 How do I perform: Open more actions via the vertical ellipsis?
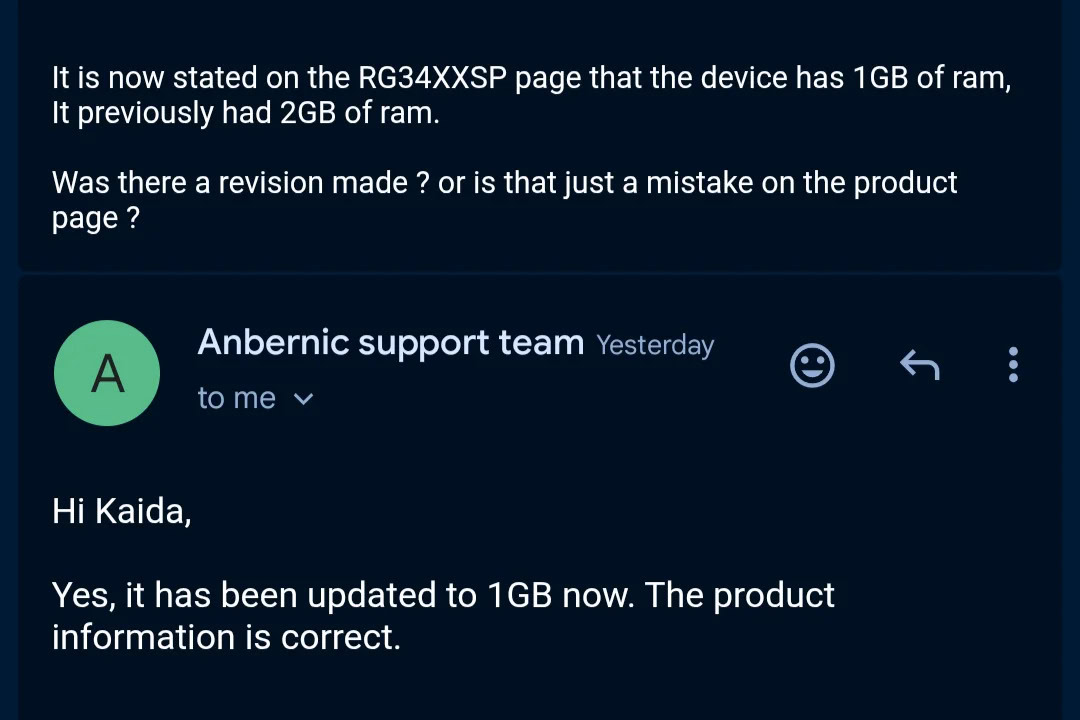1013,364
